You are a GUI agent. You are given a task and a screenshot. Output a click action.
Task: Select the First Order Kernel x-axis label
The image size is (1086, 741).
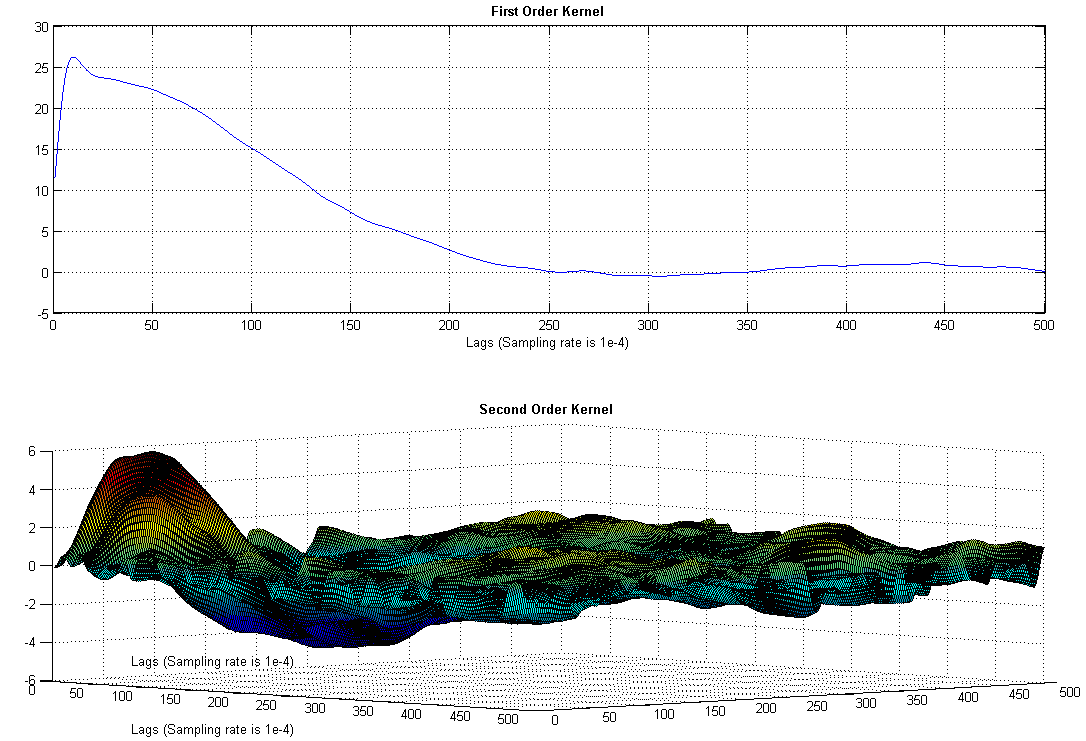click(547, 343)
